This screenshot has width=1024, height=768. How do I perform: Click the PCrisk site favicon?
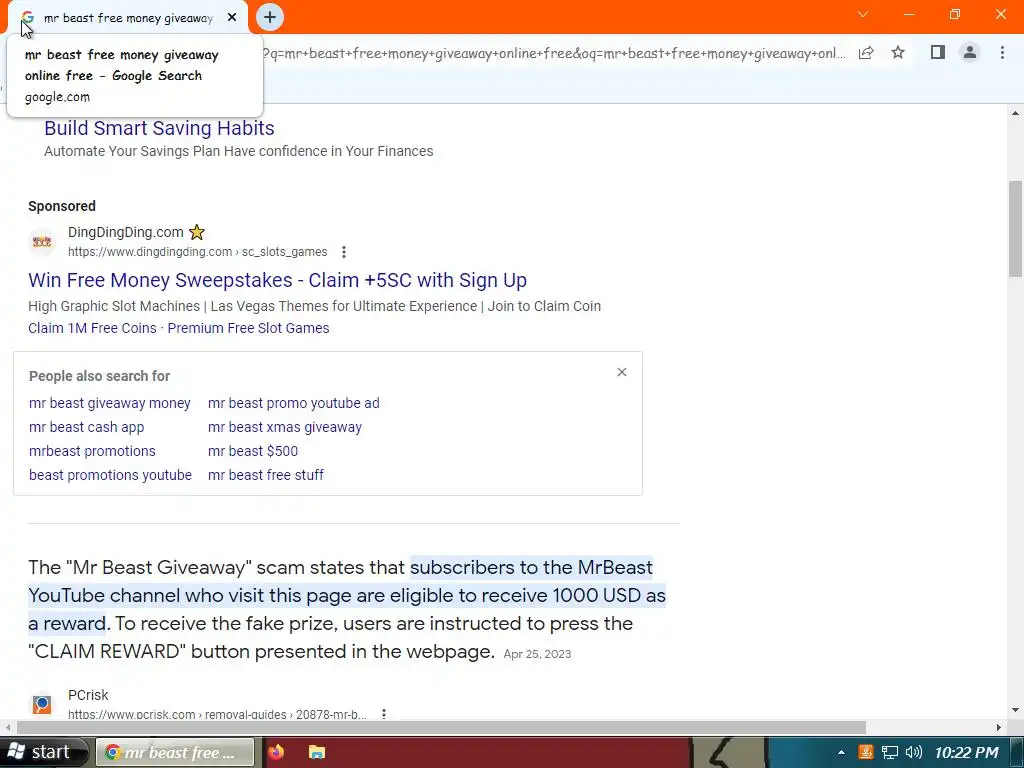(x=42, y=705)
